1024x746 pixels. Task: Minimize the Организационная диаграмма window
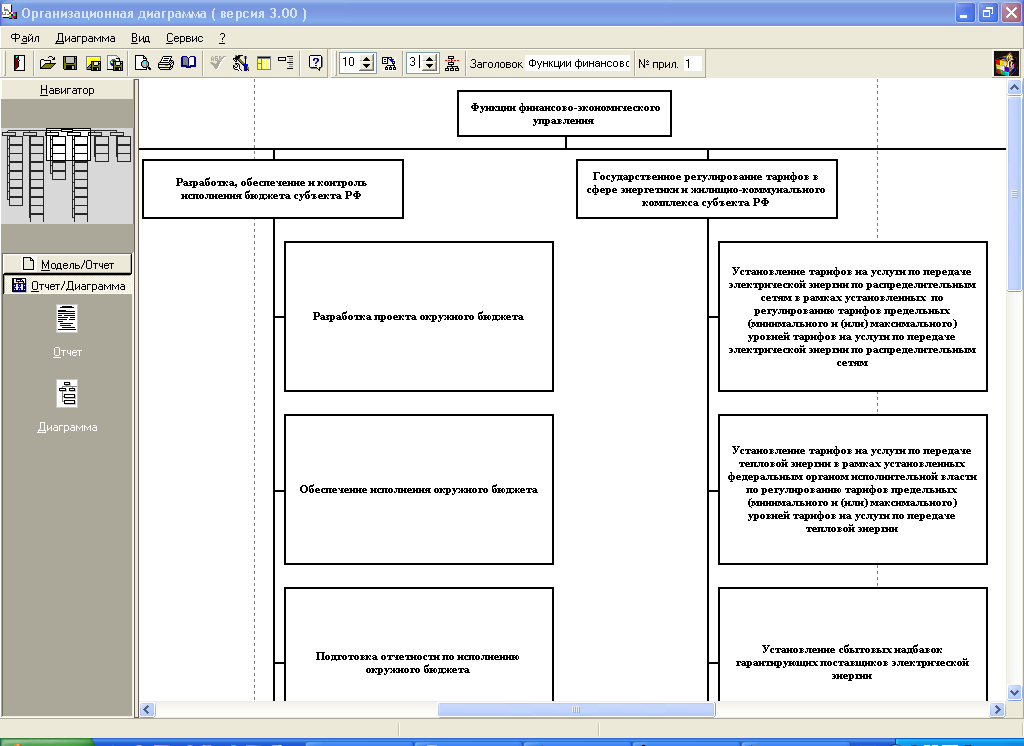(965, 12)
